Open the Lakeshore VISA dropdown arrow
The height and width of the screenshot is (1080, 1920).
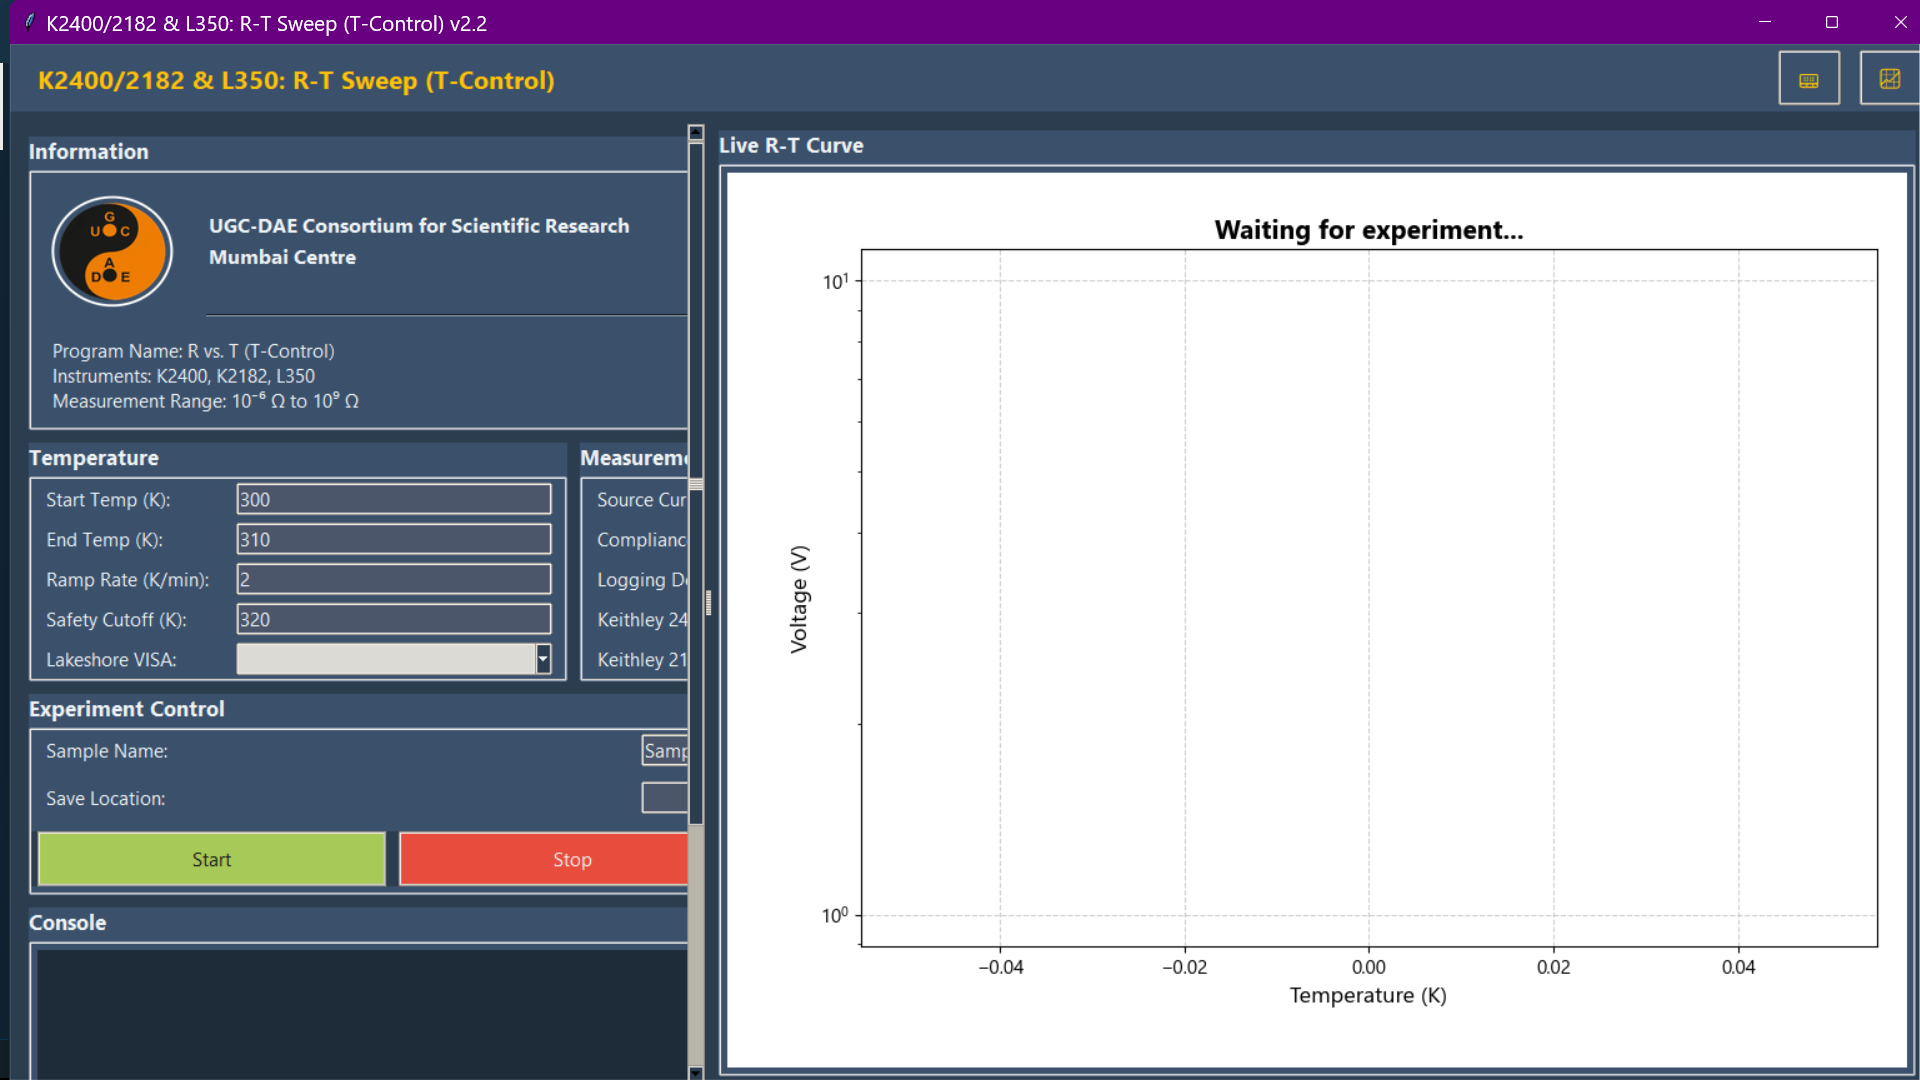pyautogui.click(x=543, y=659)
